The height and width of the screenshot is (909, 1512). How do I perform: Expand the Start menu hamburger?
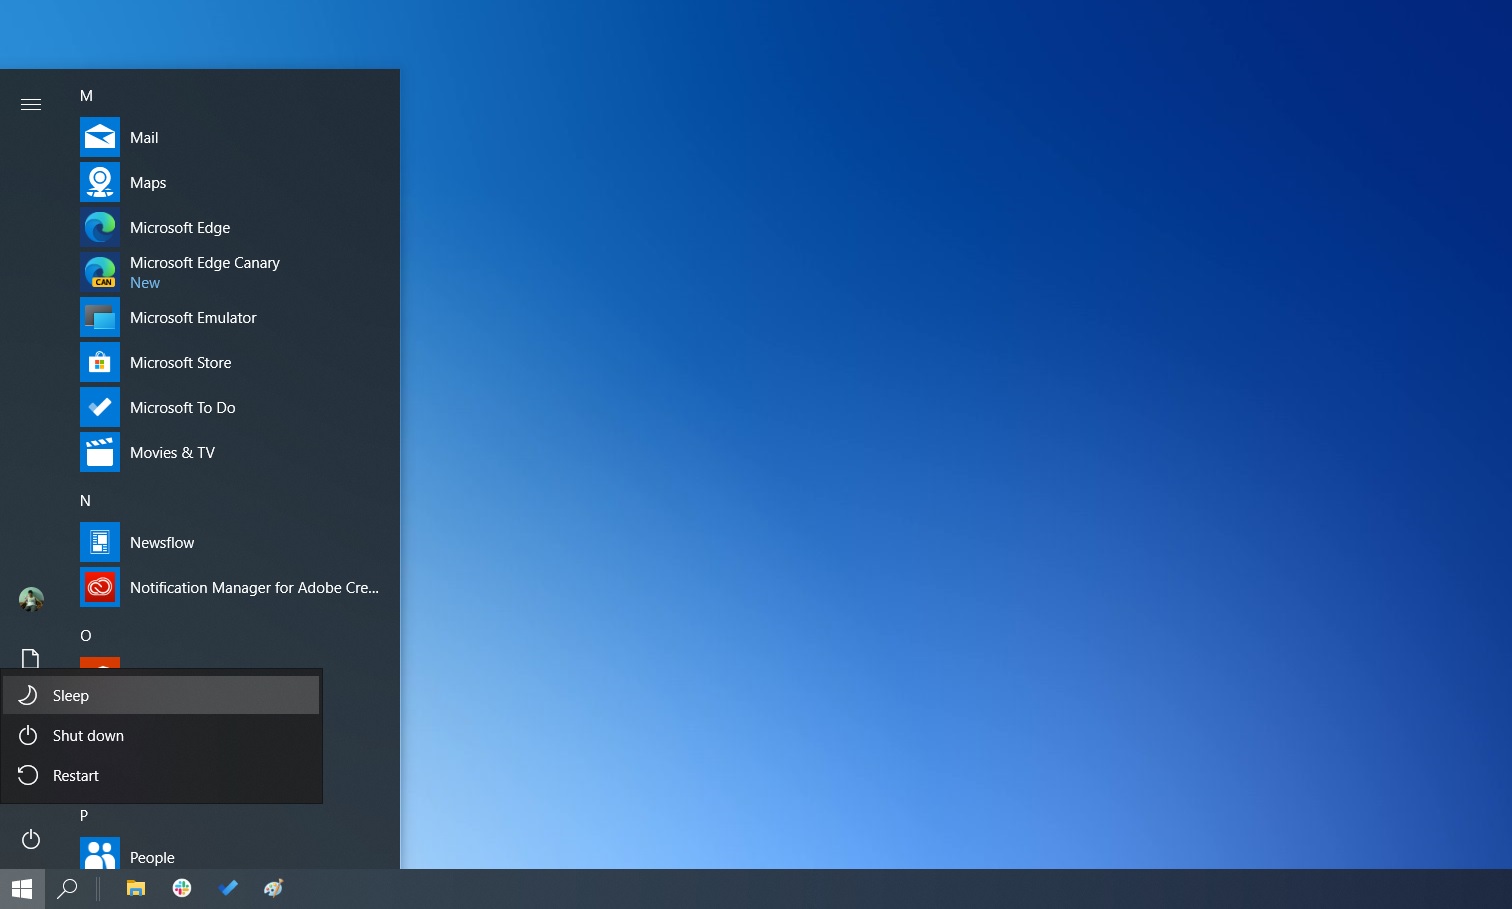(31, 104)
